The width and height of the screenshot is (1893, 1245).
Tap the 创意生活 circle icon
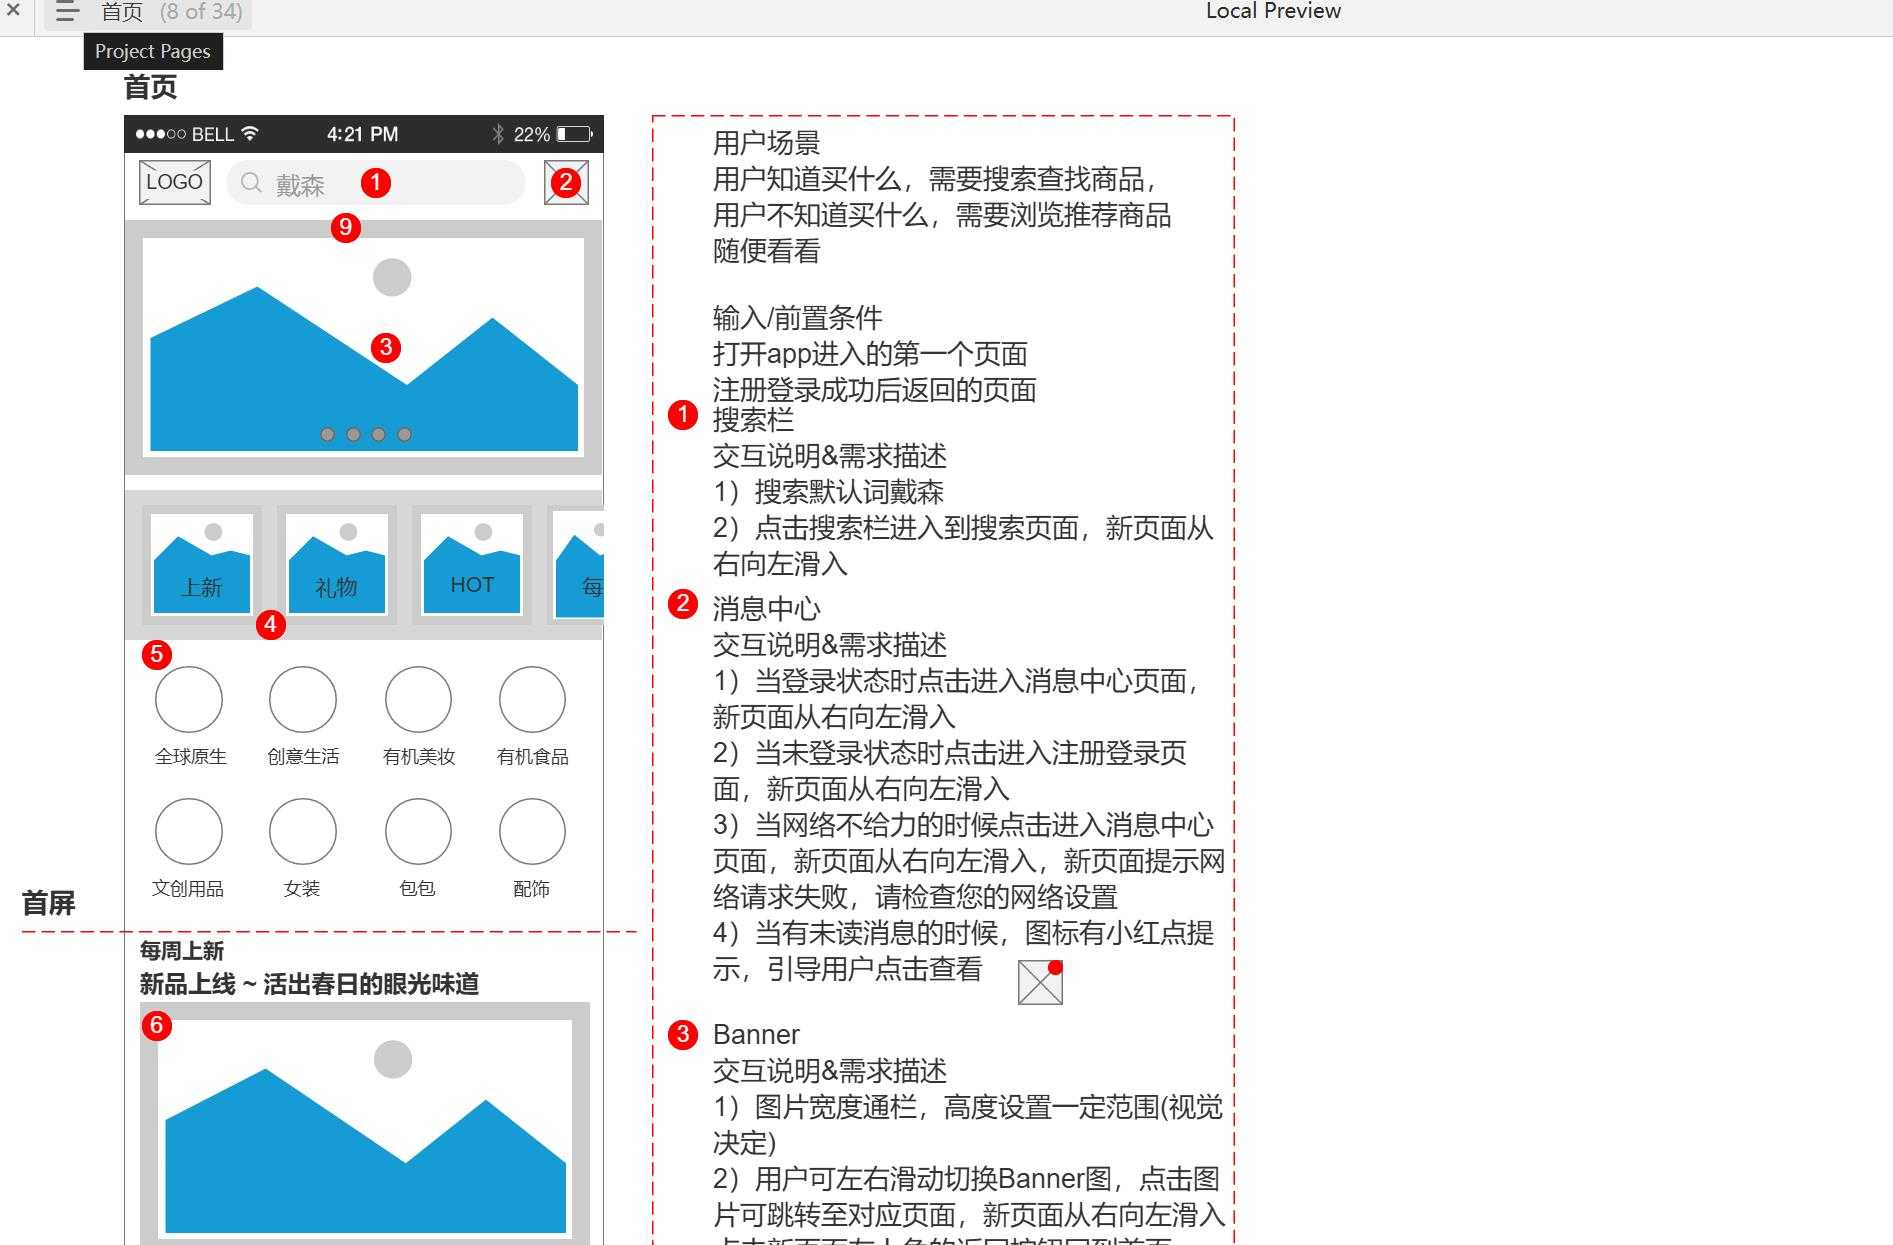(303, 700)
